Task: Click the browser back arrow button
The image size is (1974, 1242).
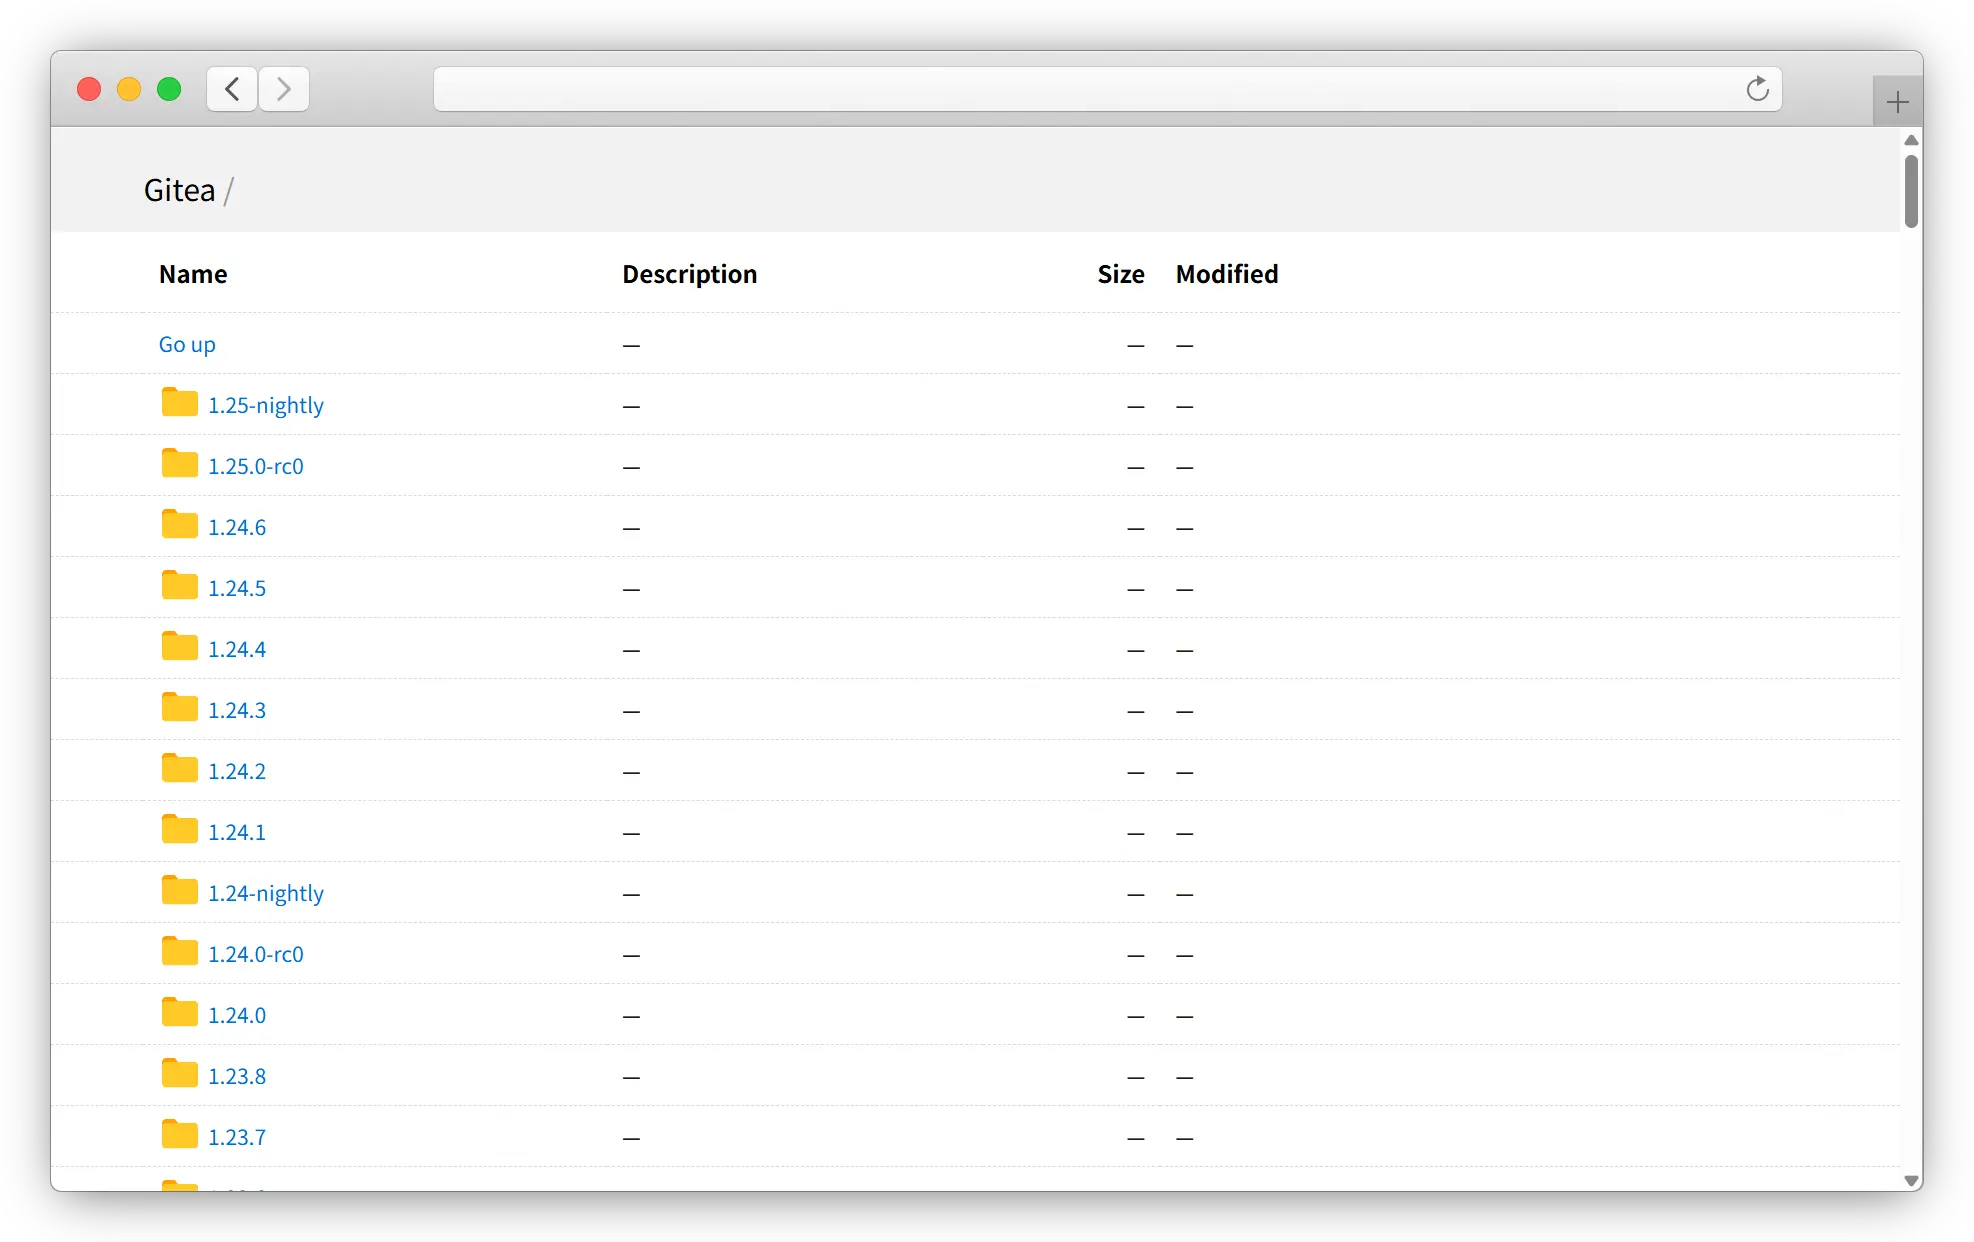Action: (232, 90)
